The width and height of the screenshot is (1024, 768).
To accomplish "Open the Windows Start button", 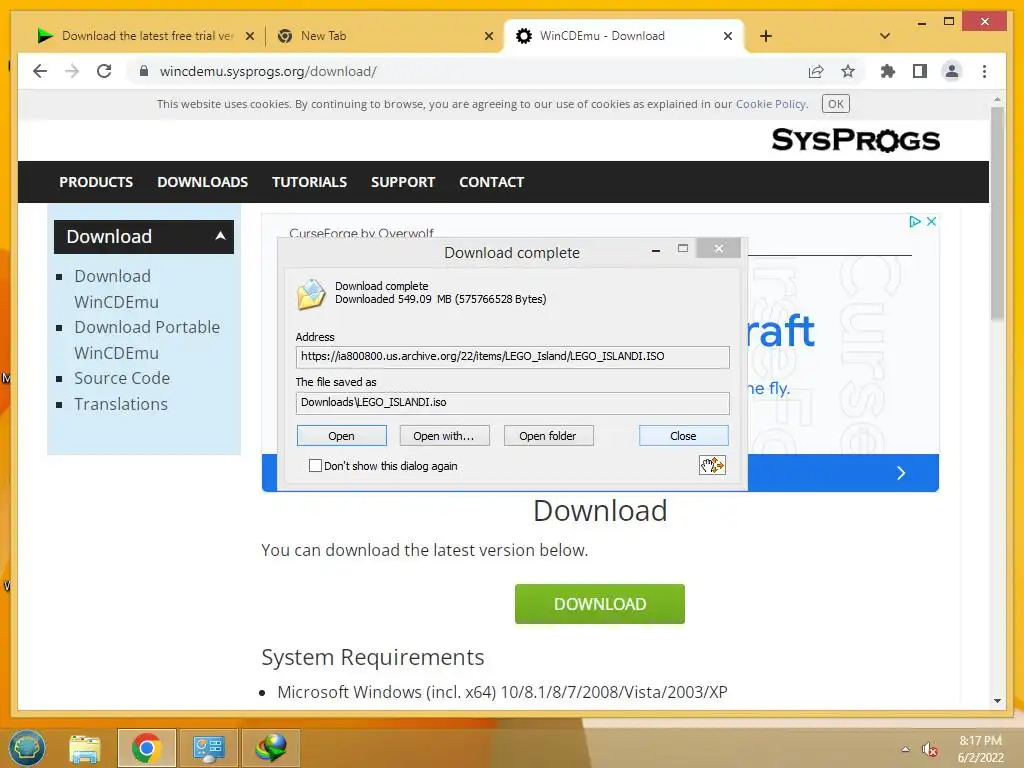I will click(x=26, y=748).
